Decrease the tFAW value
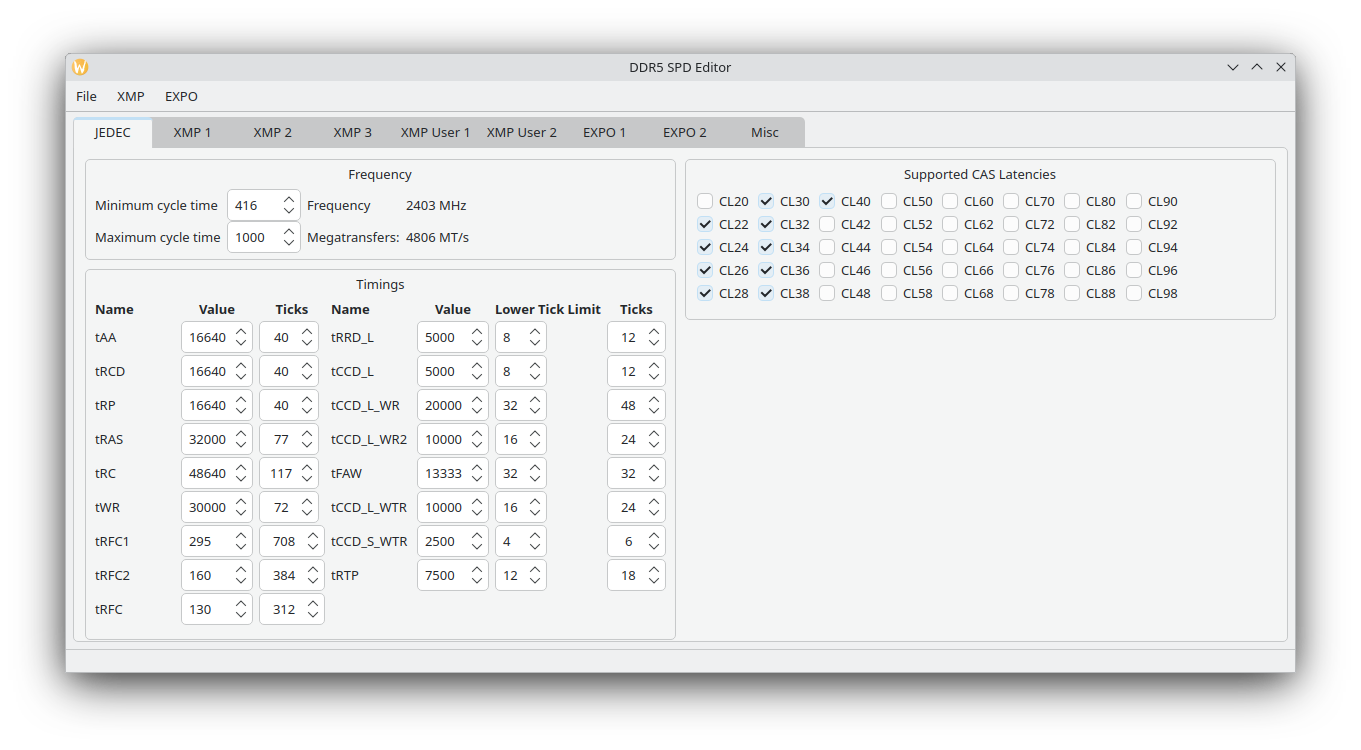 [x=477, y=479]
